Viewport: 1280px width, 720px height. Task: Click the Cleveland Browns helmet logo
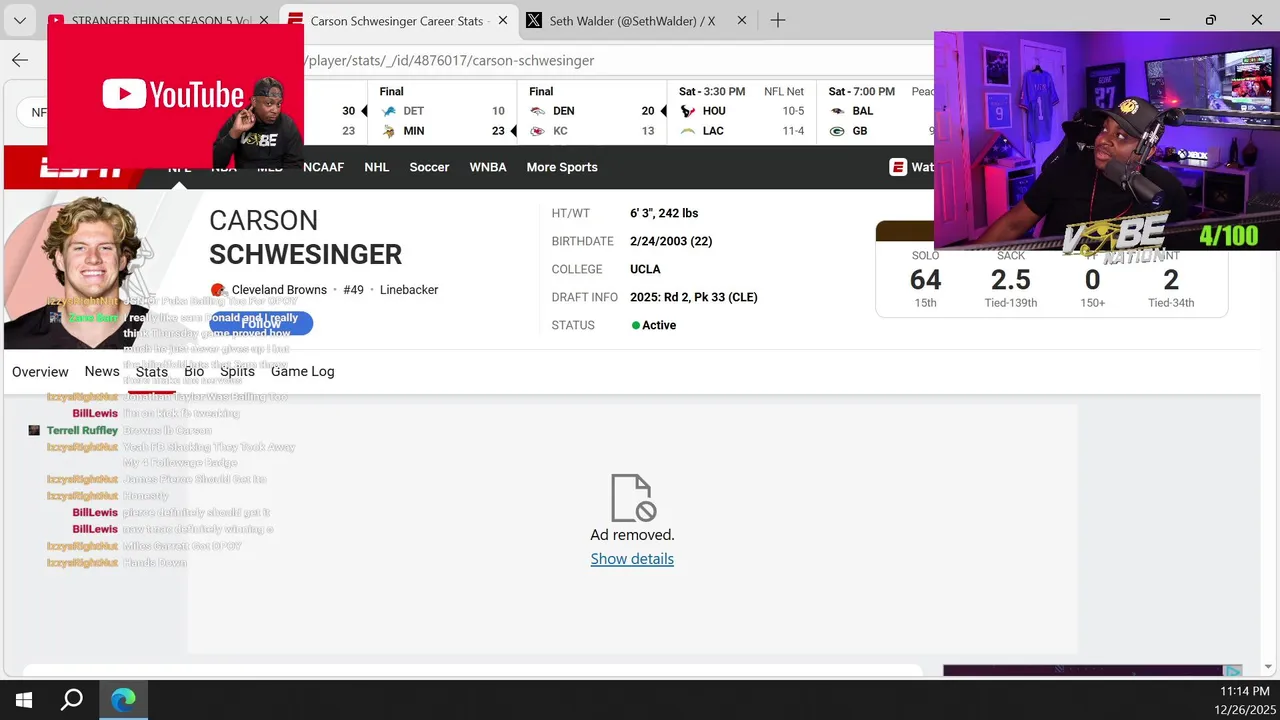pyautogui.click(x=218, y=290)
